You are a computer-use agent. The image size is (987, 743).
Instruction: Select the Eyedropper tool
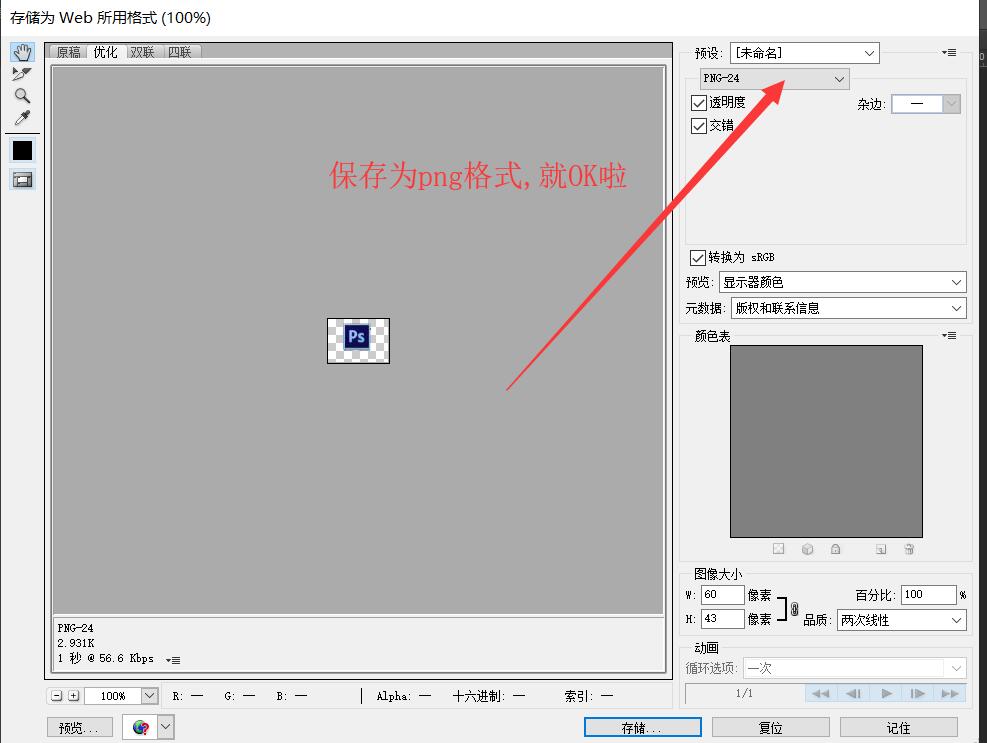pyautogui.click(x=22, y=118)
